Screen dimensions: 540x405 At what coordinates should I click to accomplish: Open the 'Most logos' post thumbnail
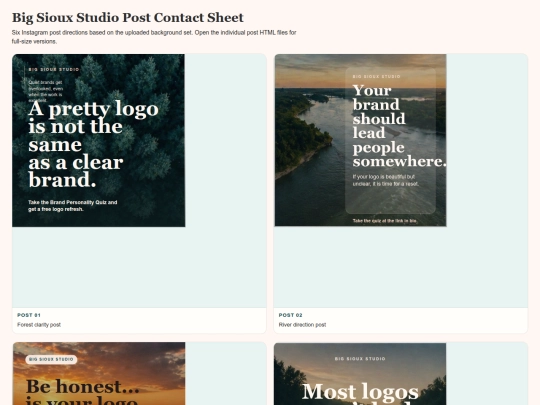(x=360, y=374)
